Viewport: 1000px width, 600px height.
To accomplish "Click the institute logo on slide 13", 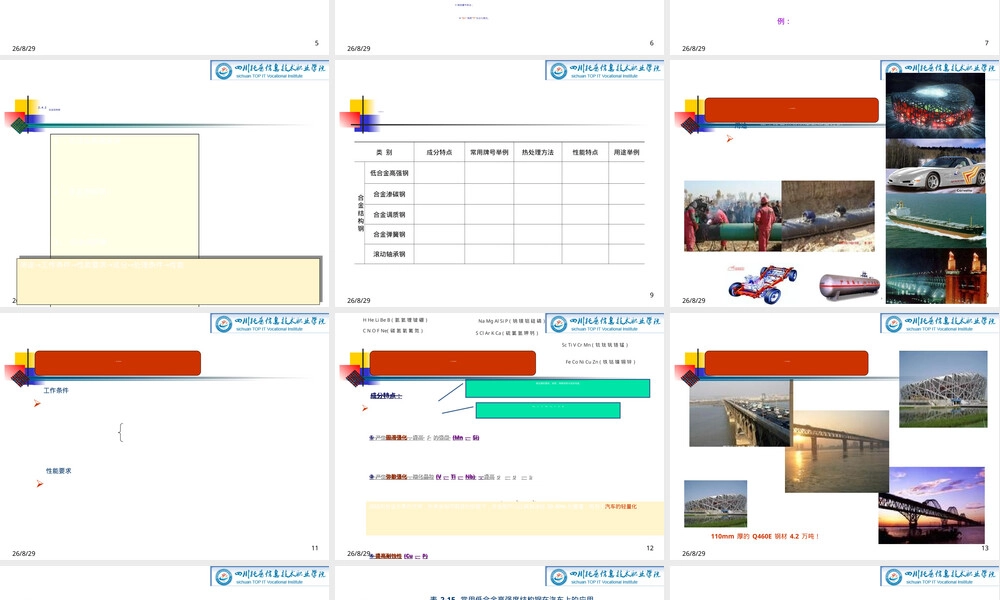I will tap(940, 323).
